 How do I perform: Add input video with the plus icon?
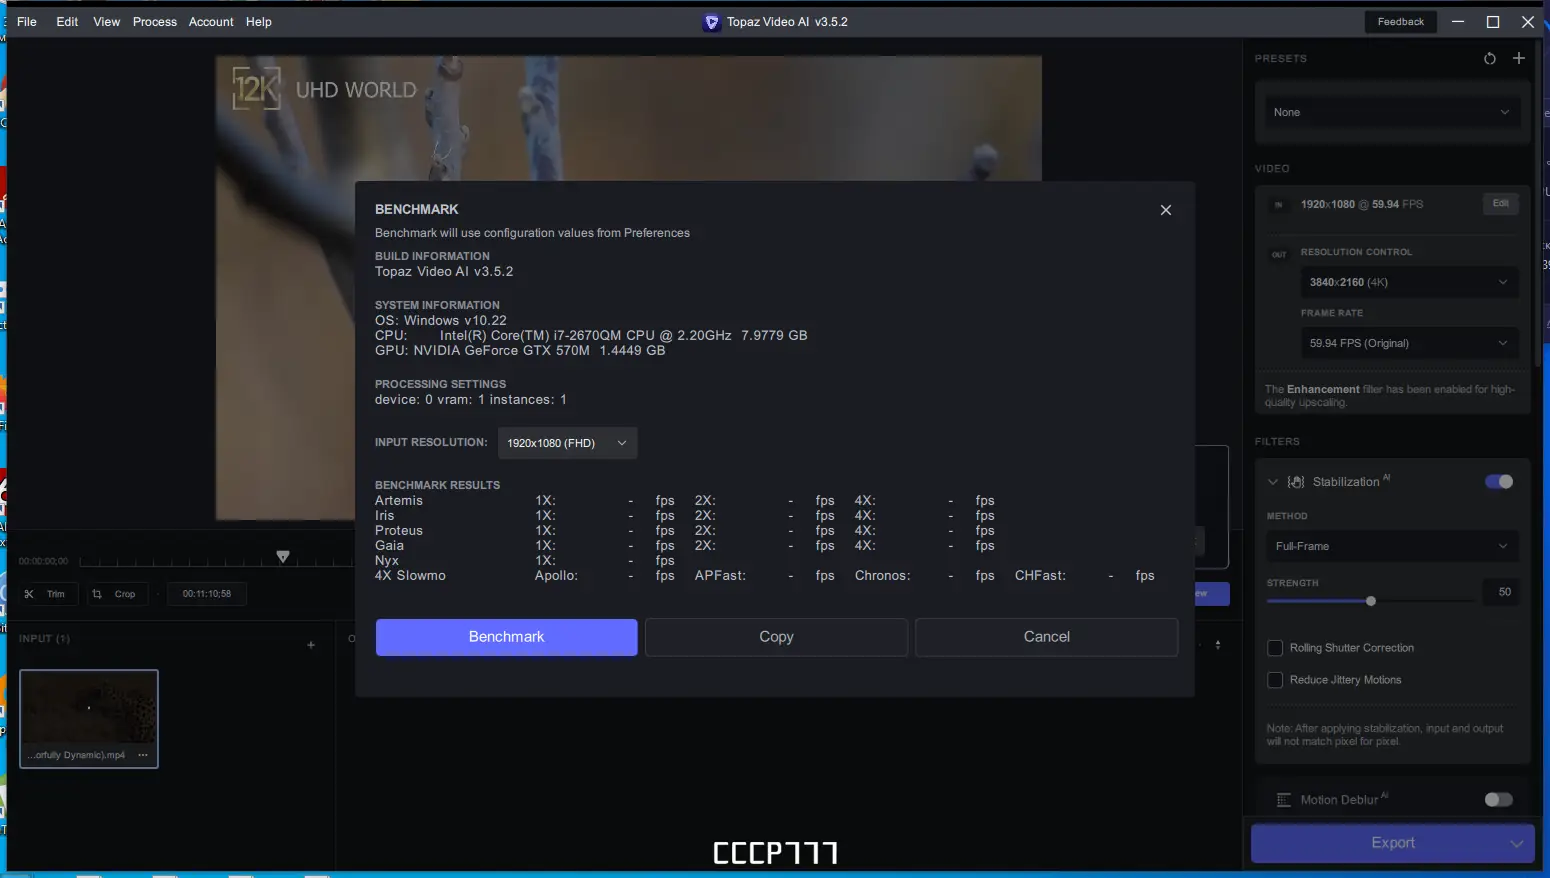pos(311,645)
